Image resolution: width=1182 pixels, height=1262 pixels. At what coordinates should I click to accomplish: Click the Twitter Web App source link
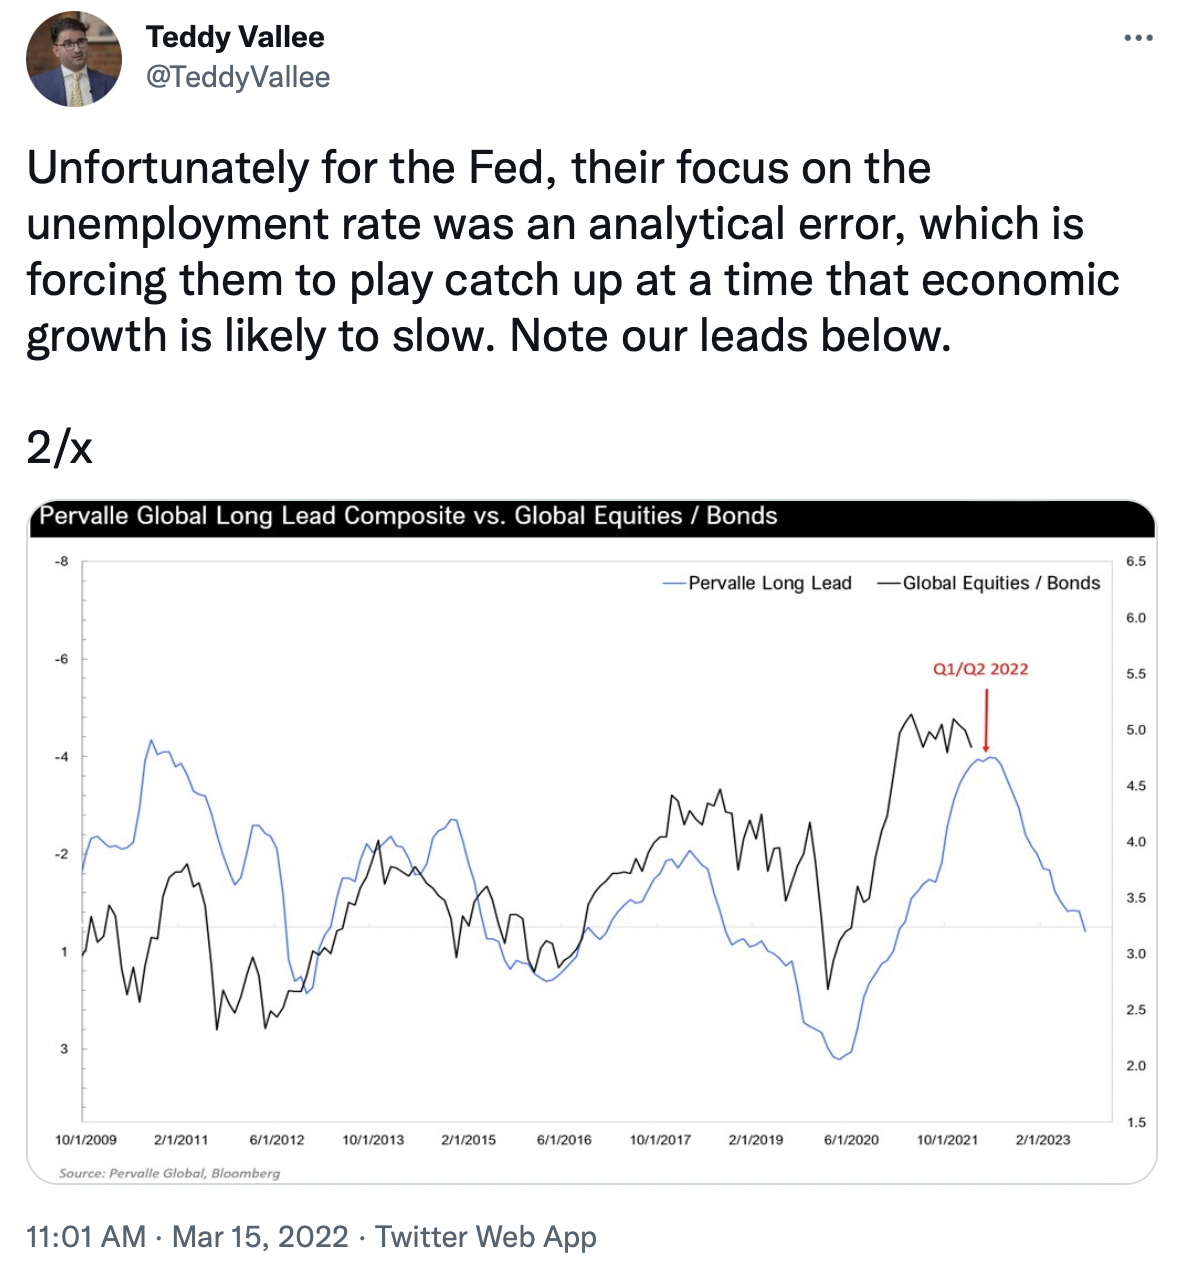point(486,1237)
